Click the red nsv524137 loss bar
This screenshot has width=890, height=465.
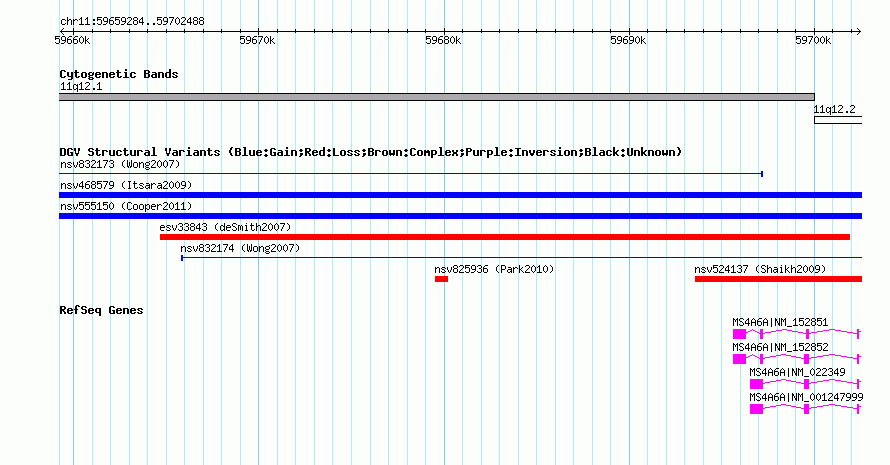coord(778,279)
